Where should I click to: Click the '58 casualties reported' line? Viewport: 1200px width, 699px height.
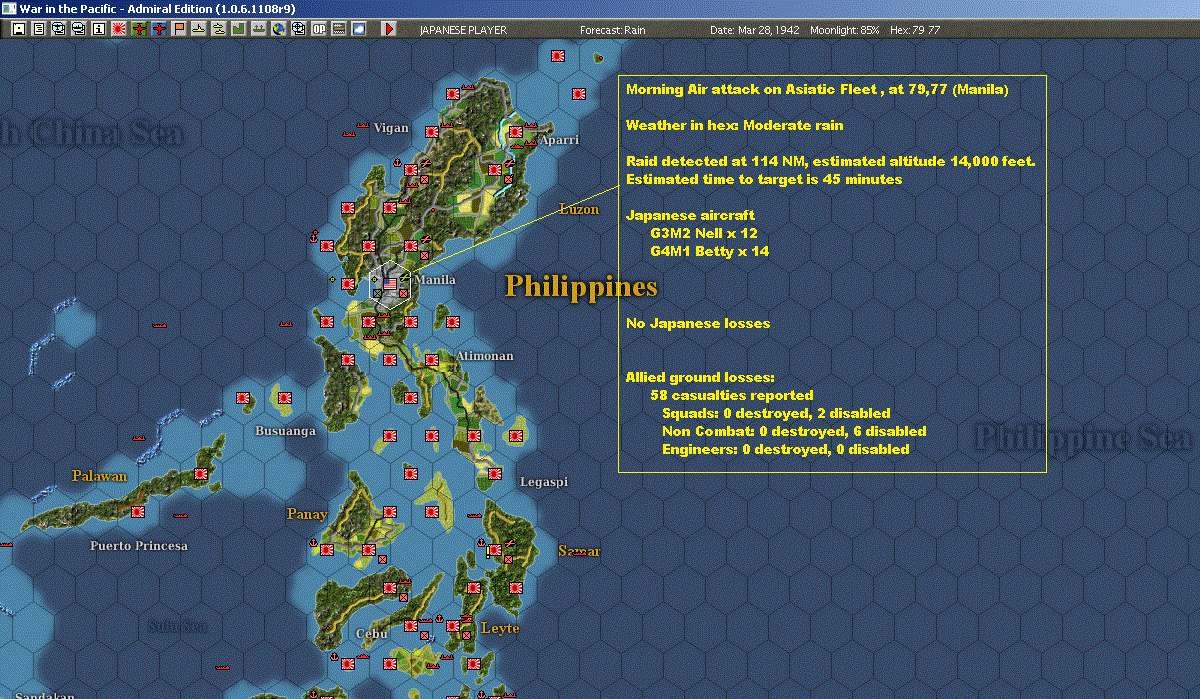(x=732, y=396)
